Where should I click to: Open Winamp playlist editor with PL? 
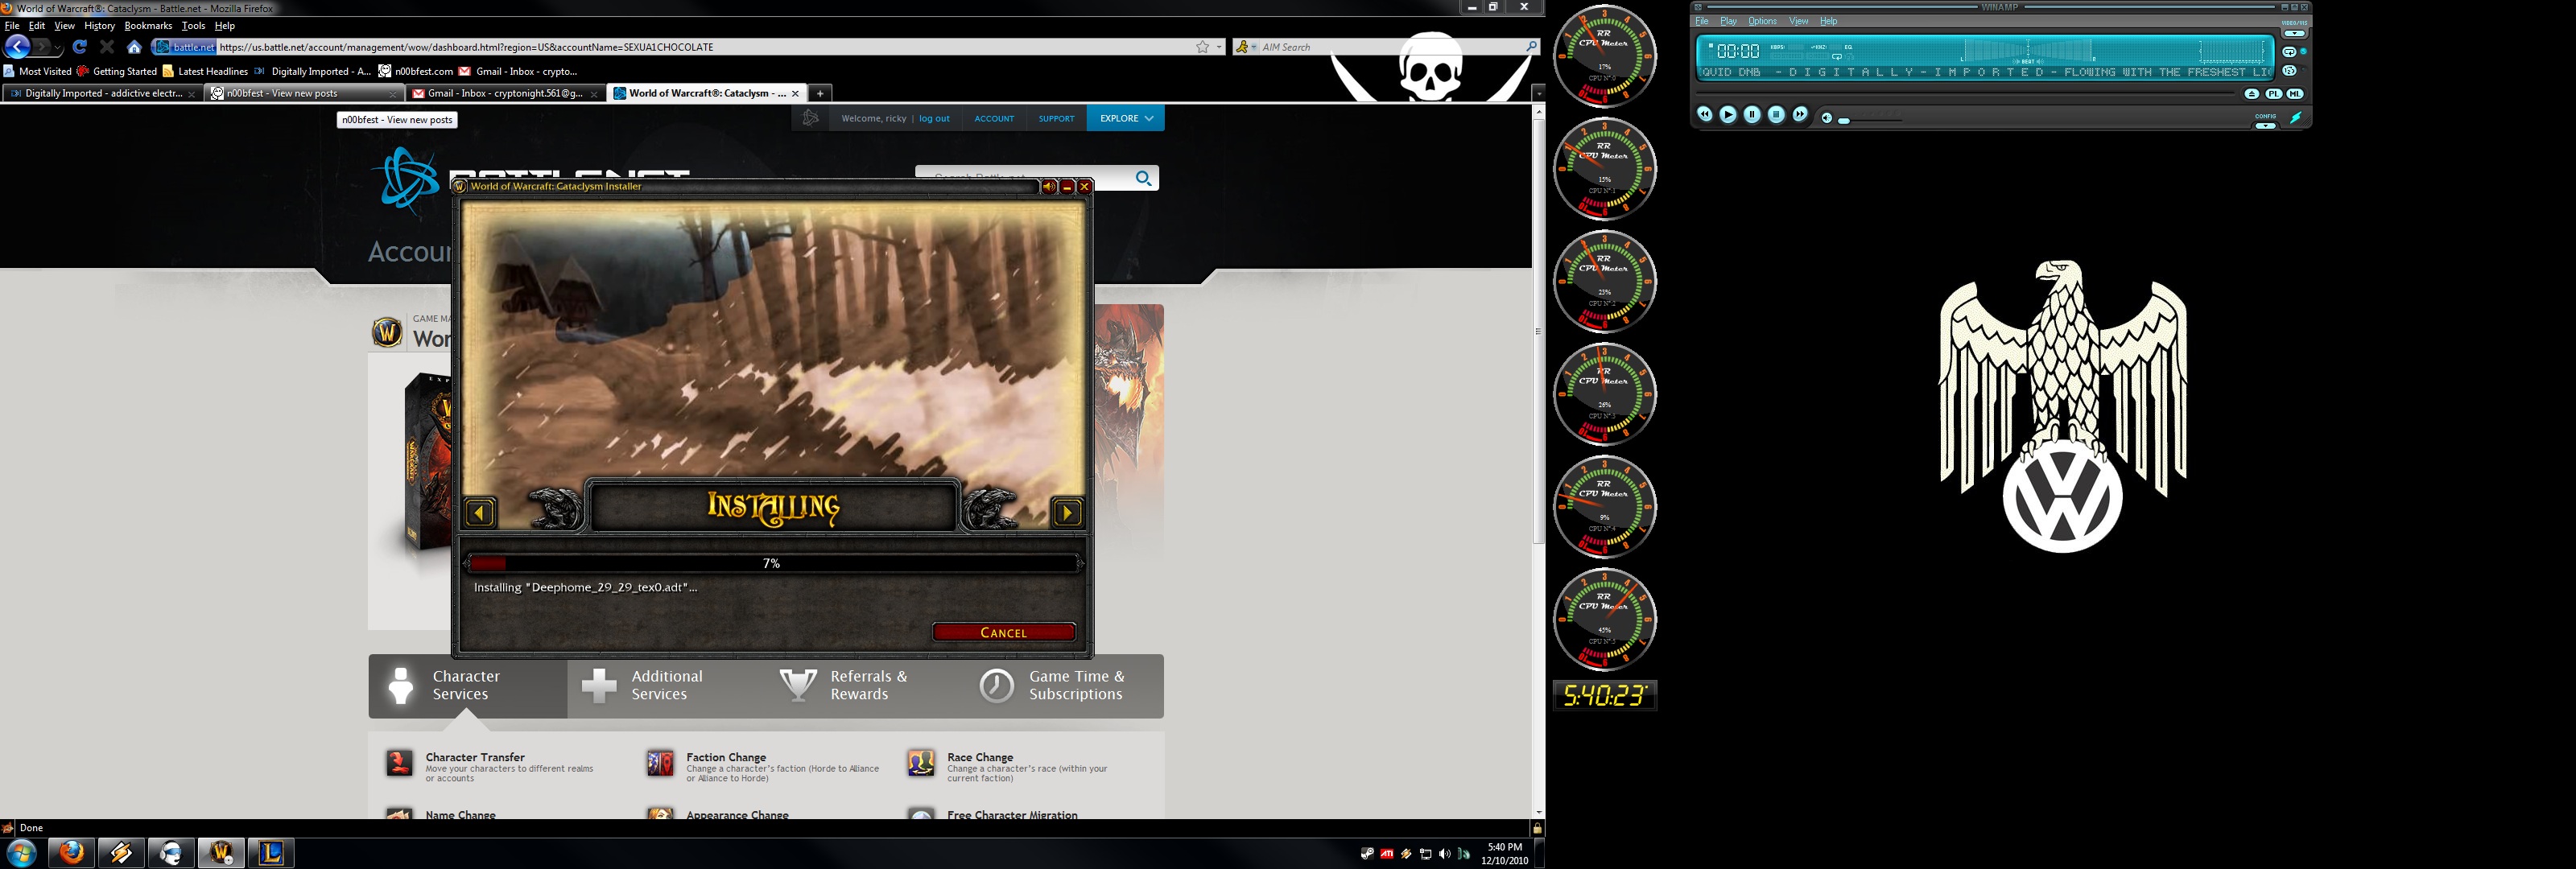click(x=2274, y=94)
